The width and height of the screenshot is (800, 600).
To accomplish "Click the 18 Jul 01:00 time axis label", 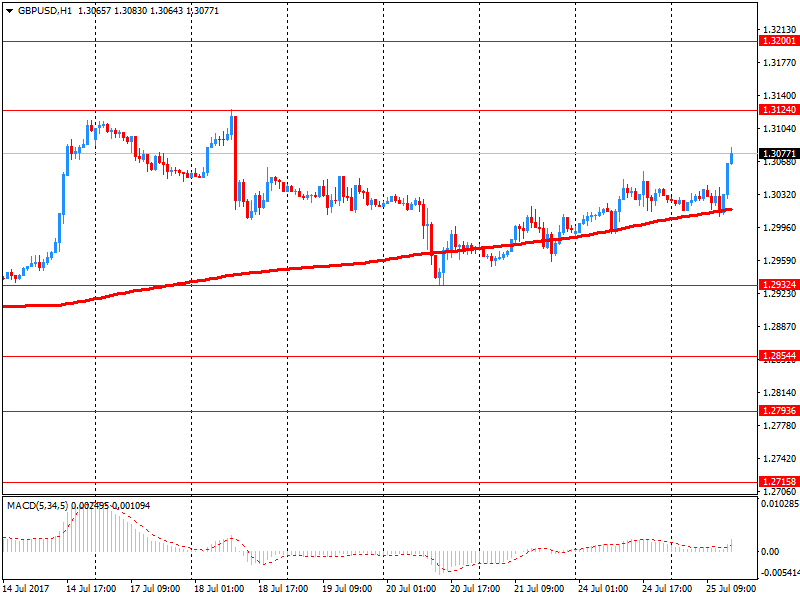I will coord(219,589).
